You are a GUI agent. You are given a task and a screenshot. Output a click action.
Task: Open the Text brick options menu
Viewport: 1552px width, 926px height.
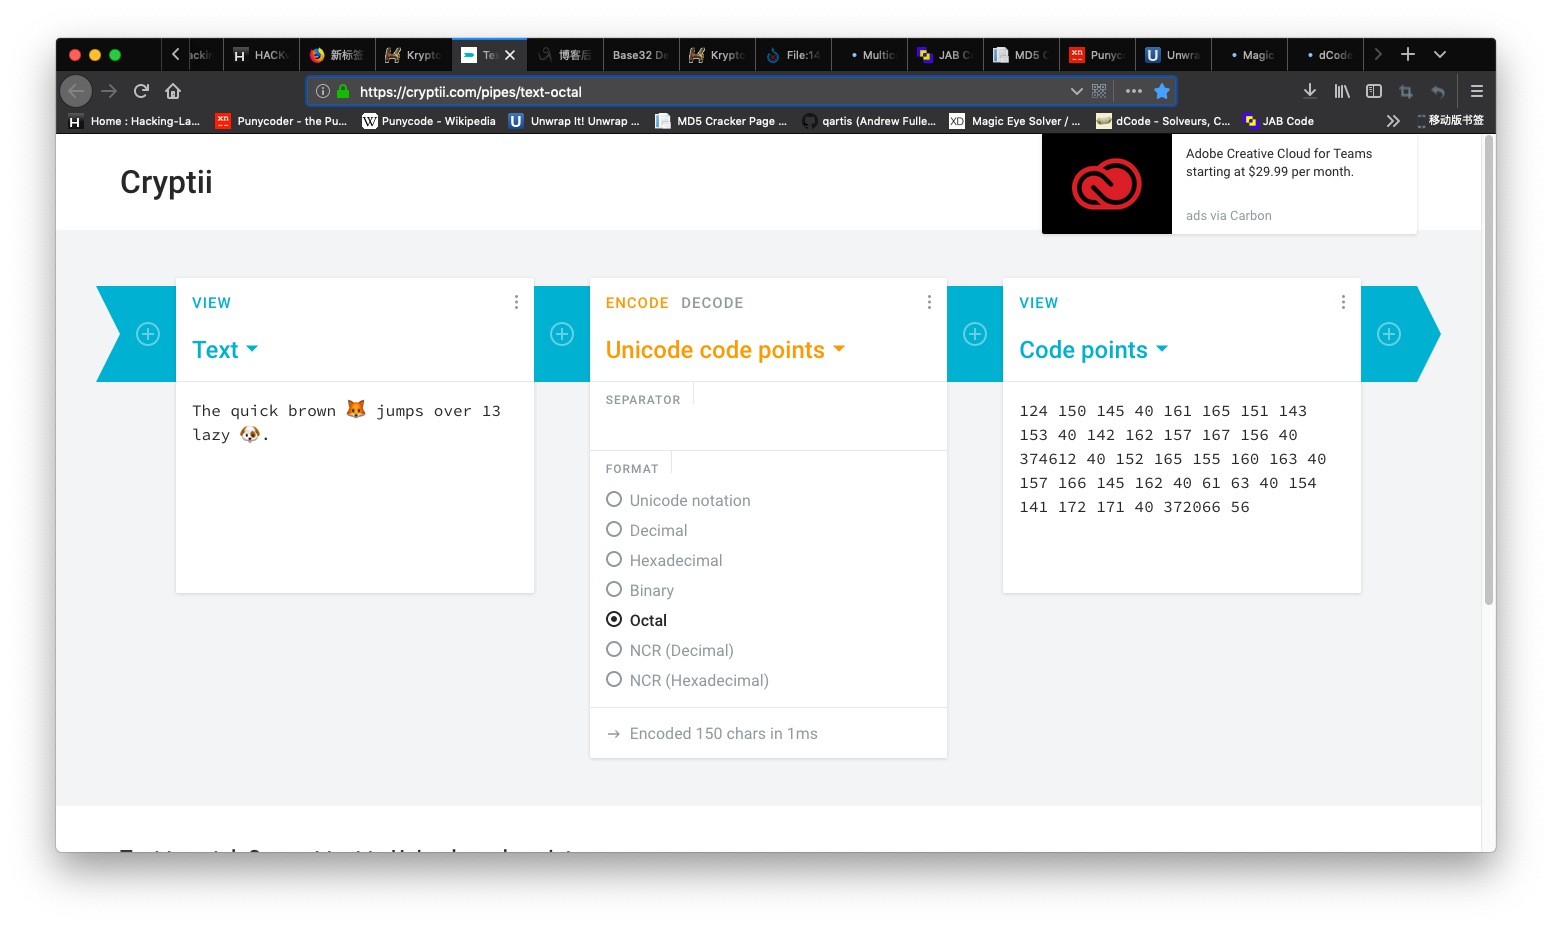point(516,302)
